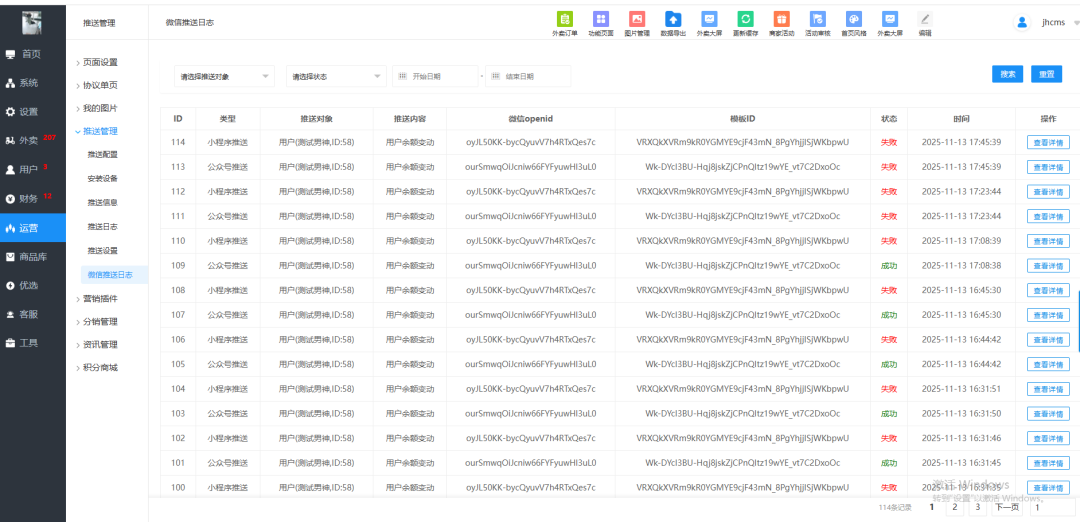
Task: Select 推送配置 in the submenu
Action: (x=102, y=155)
